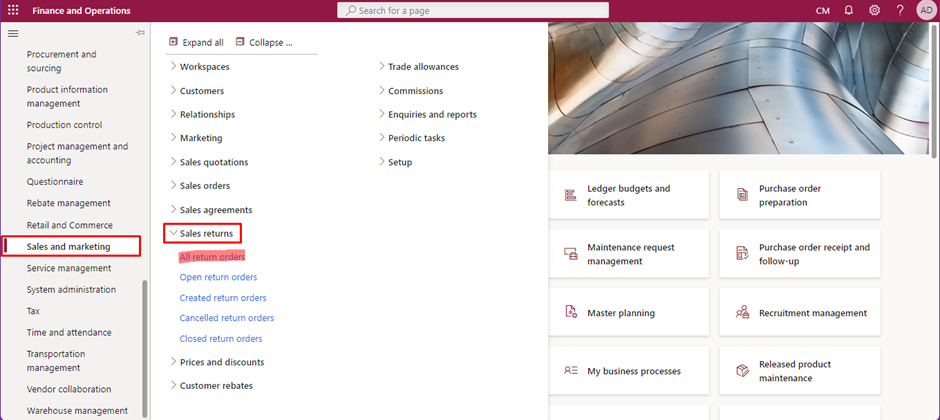Open the settings gear icon

875,10
